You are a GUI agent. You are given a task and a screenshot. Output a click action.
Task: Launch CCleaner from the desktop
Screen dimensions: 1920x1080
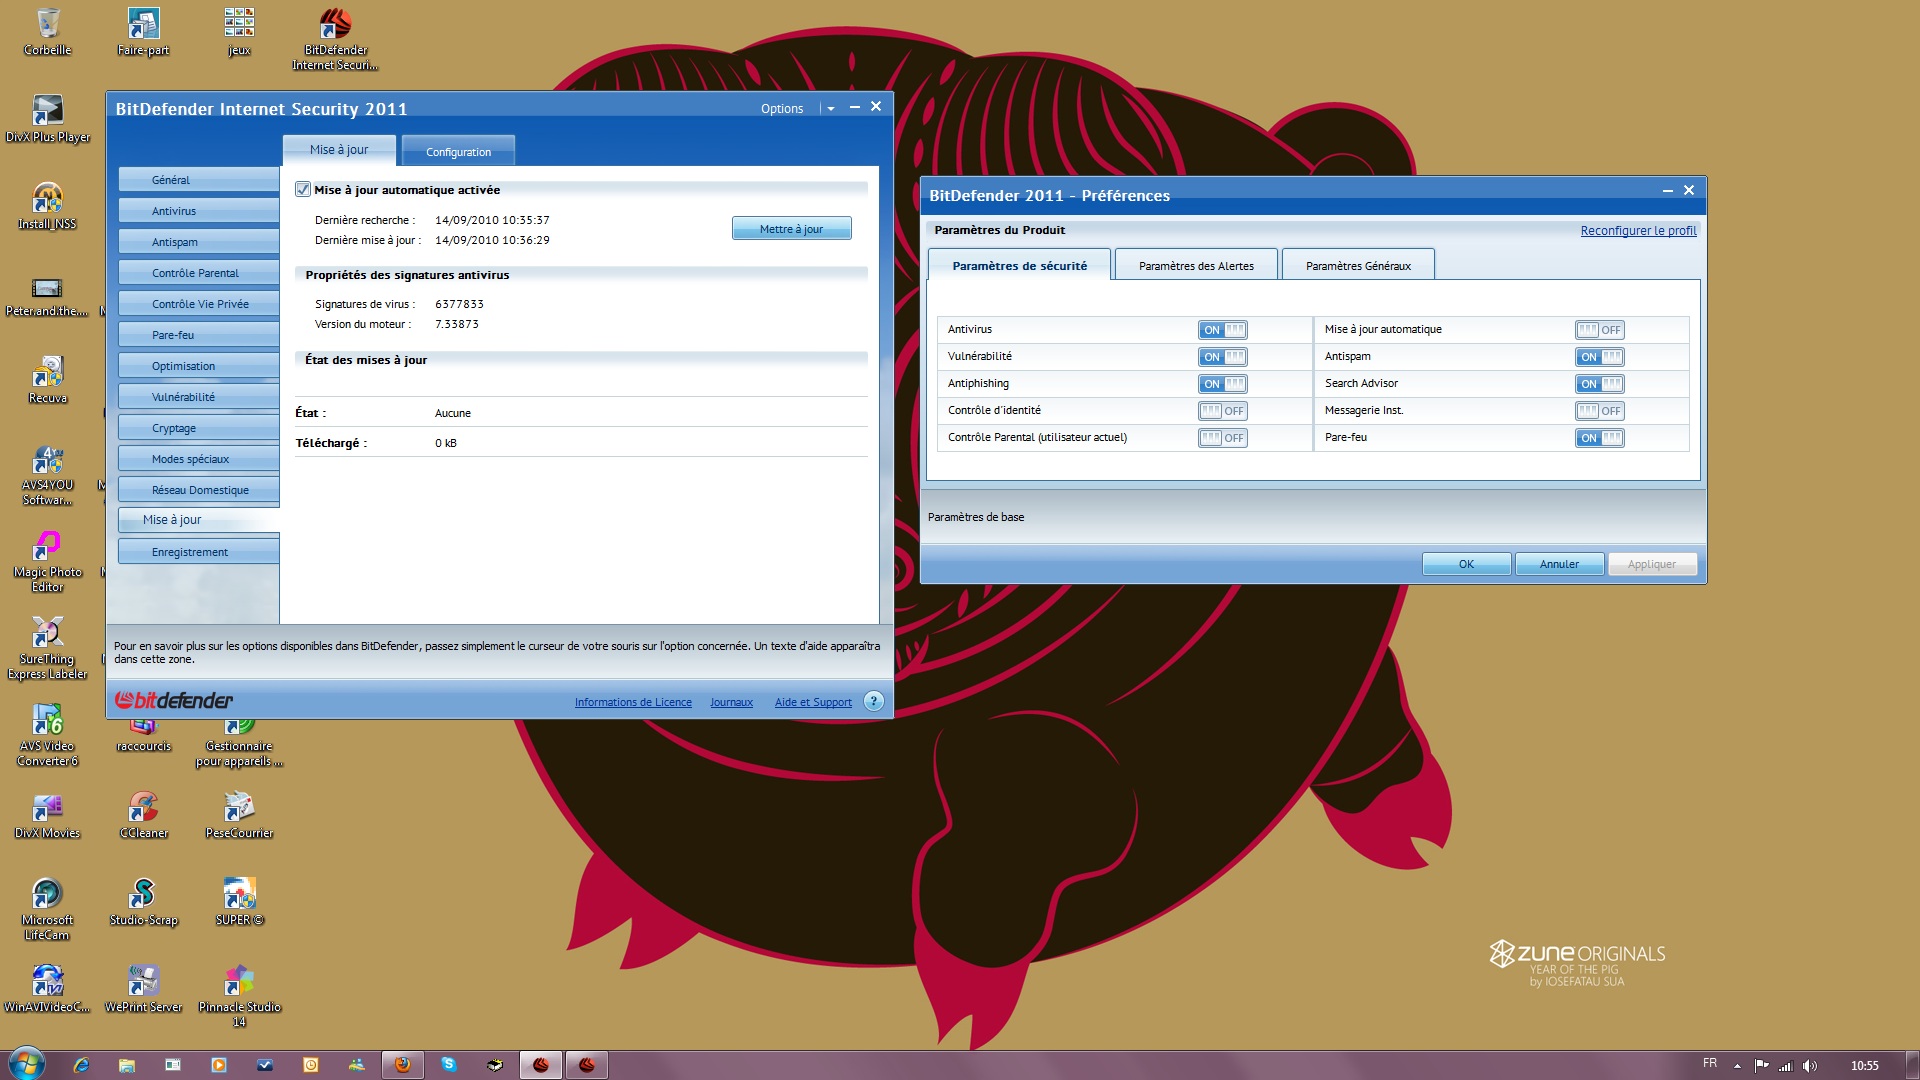(143, 815)
